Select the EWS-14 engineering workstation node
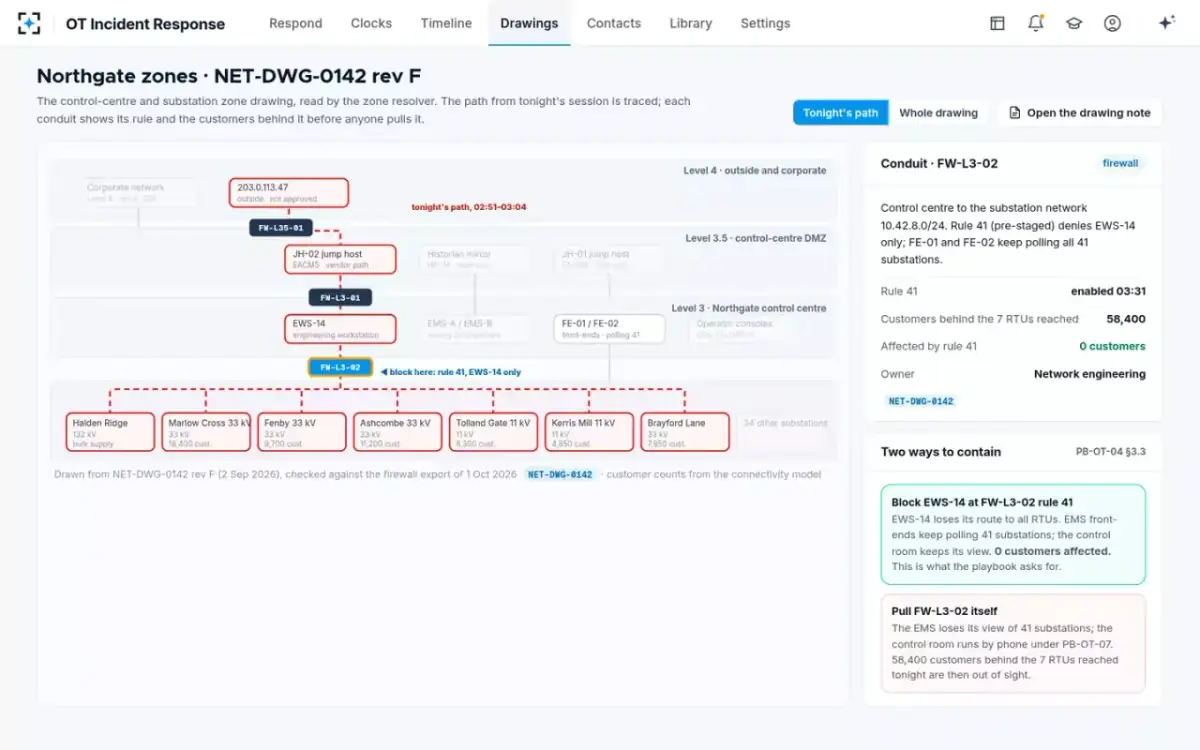Screen dimensions: 1200x750 click(340, 329)
